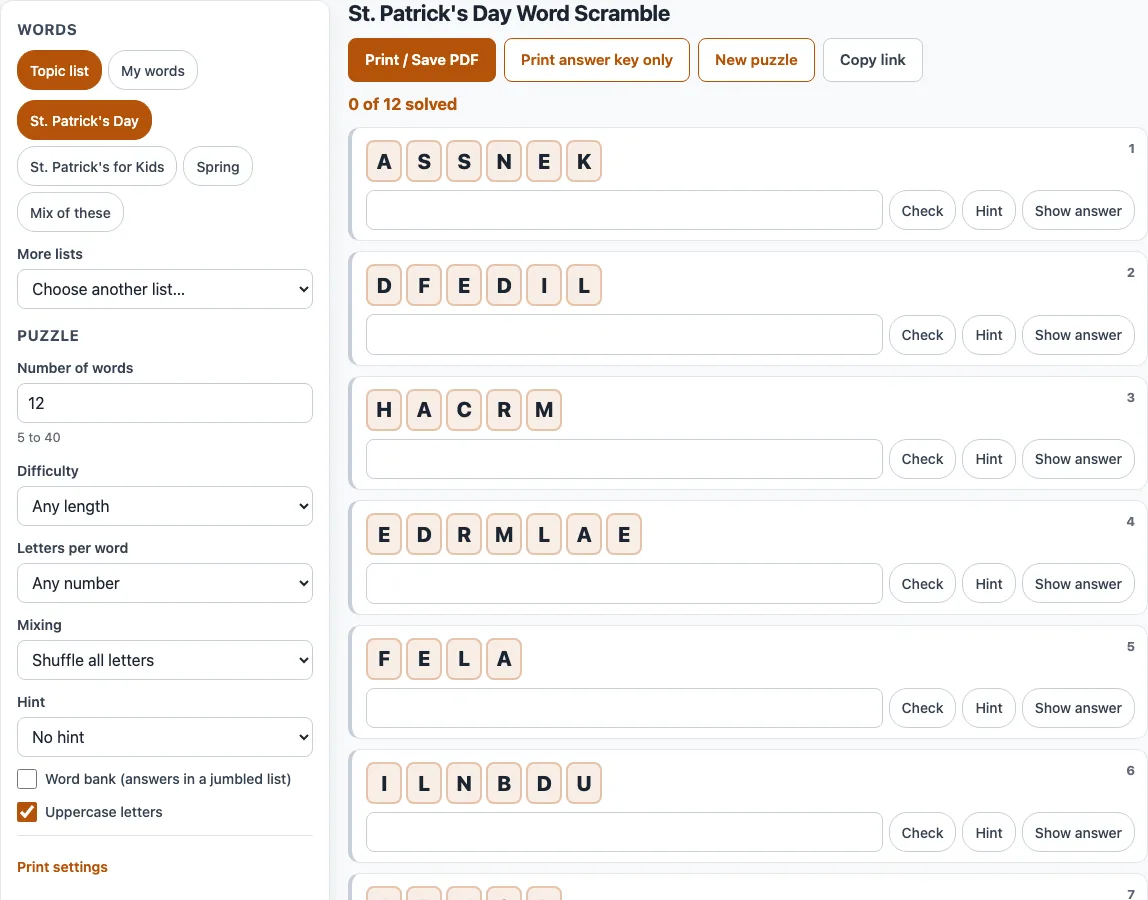
Task: Show answer for puzzle 5
Action: (x=1078, y=708)
